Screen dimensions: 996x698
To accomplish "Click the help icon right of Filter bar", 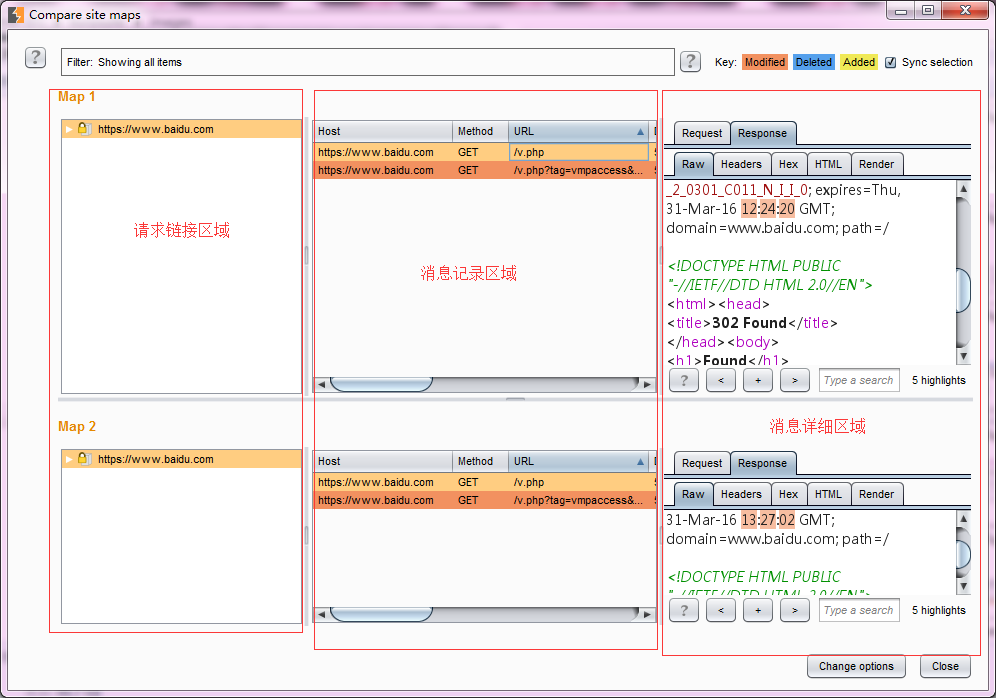I will click(x=690, y=62).
